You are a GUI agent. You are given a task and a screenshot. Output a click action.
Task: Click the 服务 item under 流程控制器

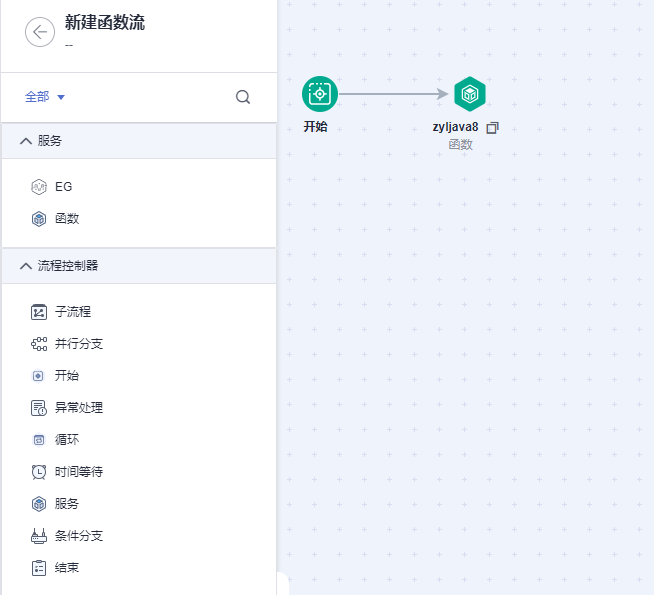pos(66,504)
